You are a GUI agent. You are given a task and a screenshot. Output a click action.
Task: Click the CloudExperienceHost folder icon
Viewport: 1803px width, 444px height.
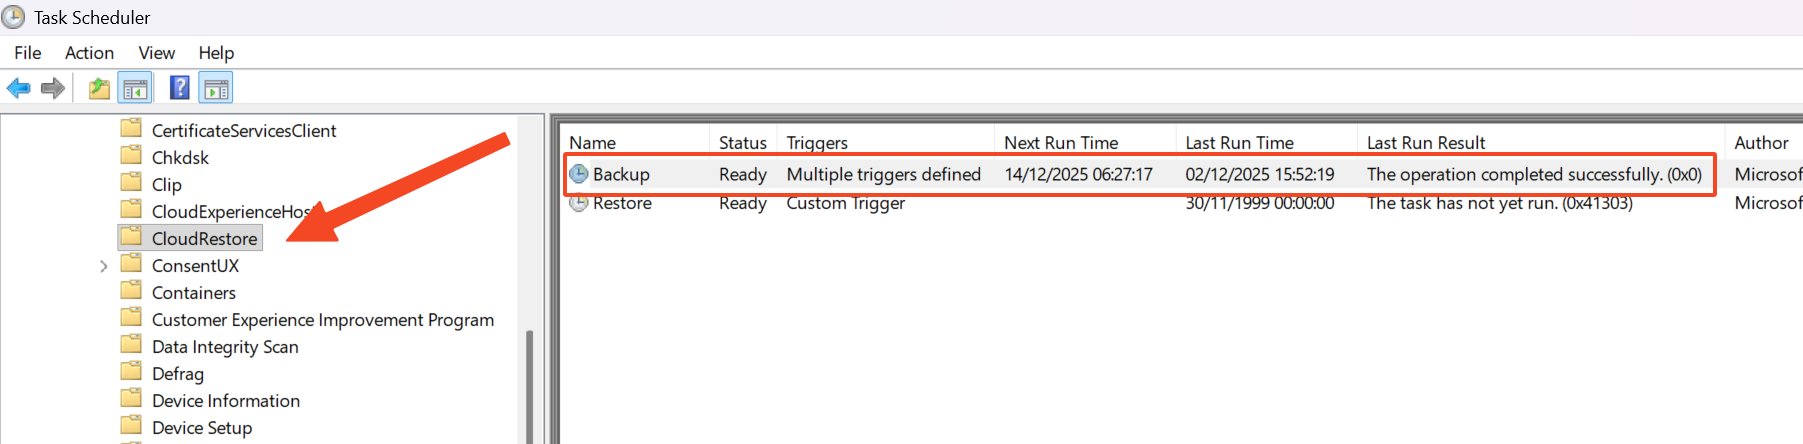pyautogui.click(x=131, y=210)
